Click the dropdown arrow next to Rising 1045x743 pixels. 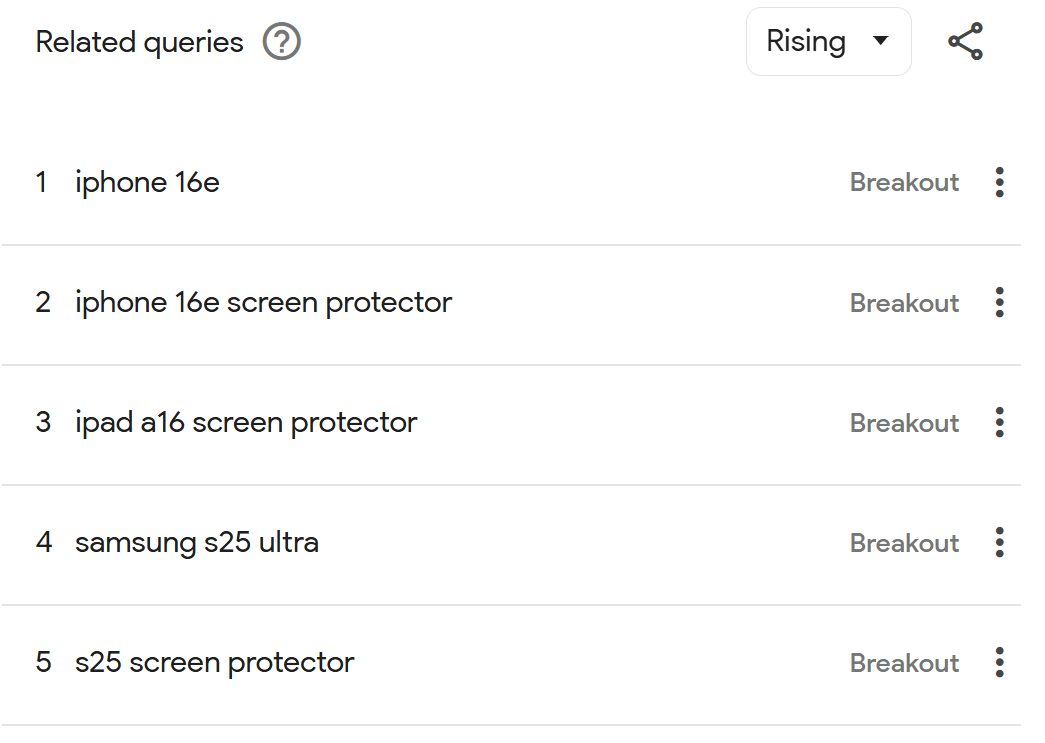point(880,42)
